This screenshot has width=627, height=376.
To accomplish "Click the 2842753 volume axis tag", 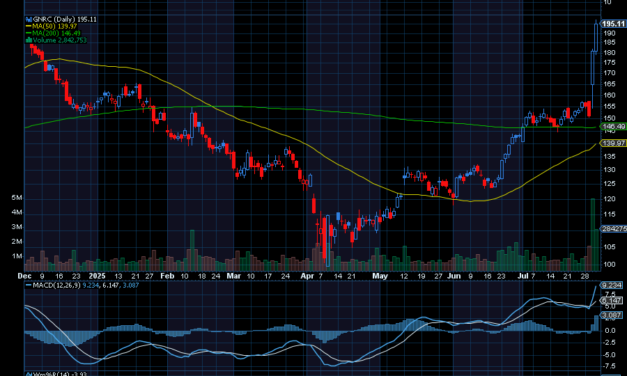I will click(614, 229).
